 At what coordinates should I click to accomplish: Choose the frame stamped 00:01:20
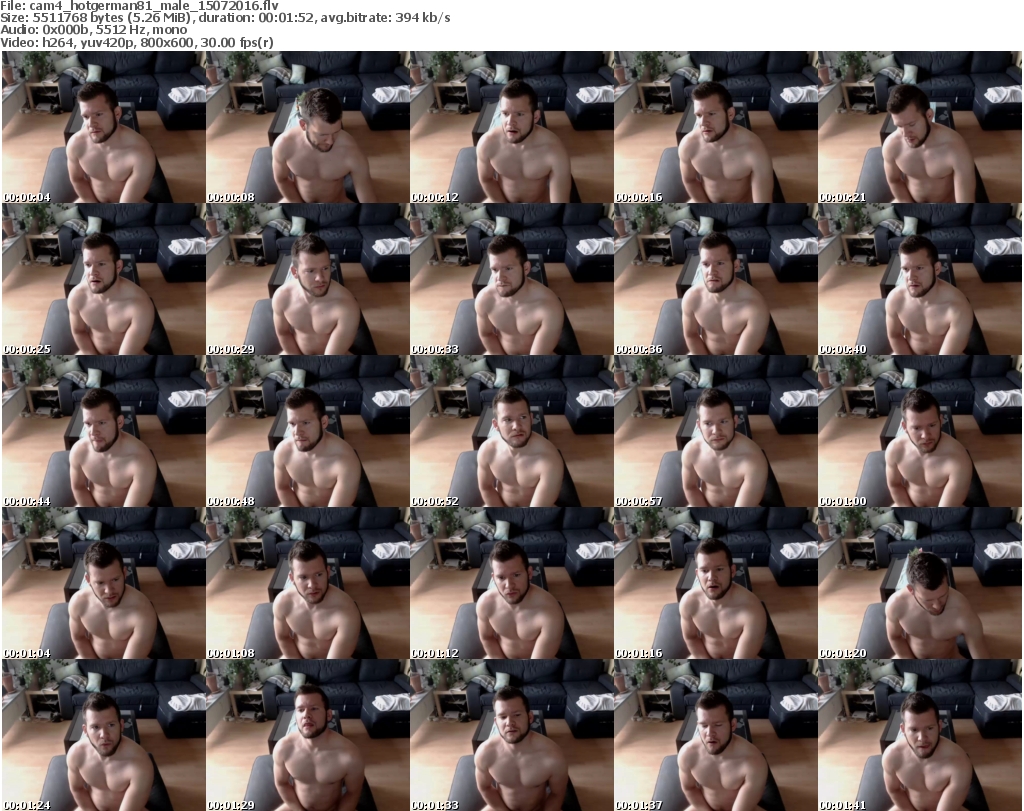click(919, 583)
